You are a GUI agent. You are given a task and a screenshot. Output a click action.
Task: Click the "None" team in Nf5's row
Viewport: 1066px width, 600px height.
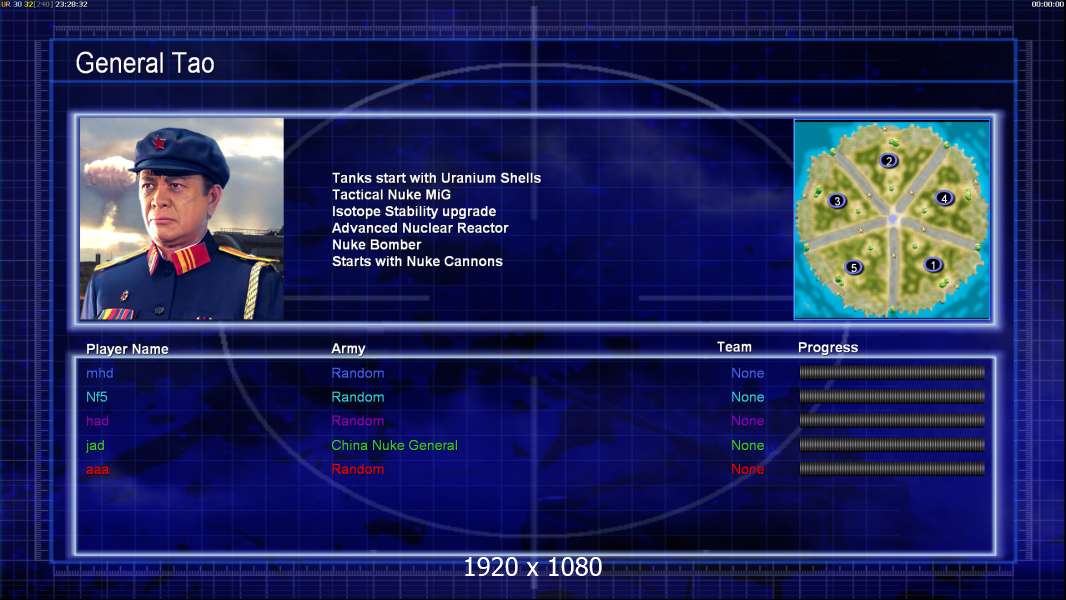pos(748,397)
